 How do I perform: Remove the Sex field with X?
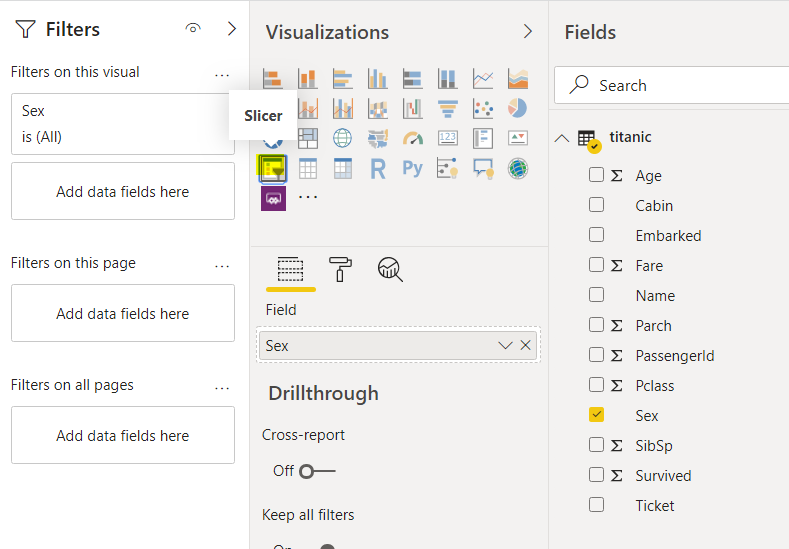(526, 345)
